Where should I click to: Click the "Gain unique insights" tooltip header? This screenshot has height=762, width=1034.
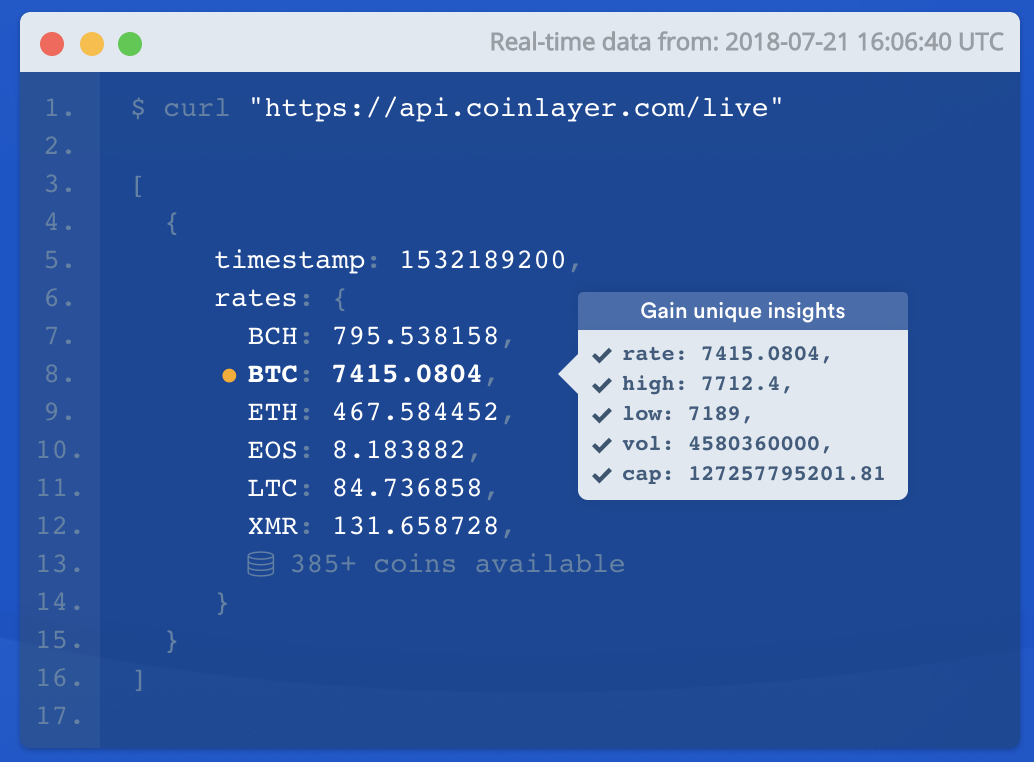743,311
